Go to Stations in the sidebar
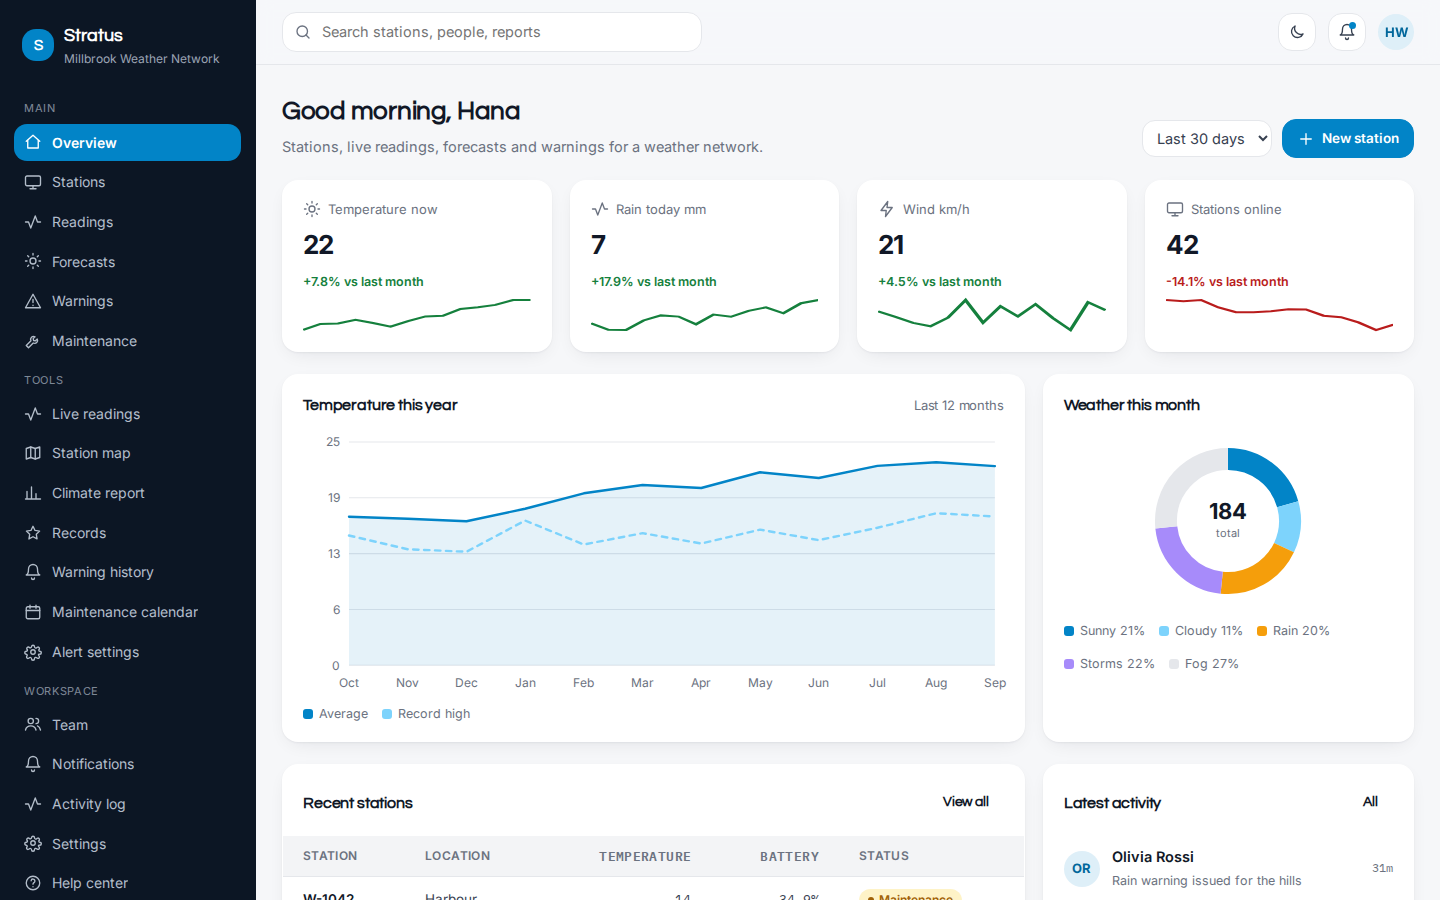 (x=127, y=182)
